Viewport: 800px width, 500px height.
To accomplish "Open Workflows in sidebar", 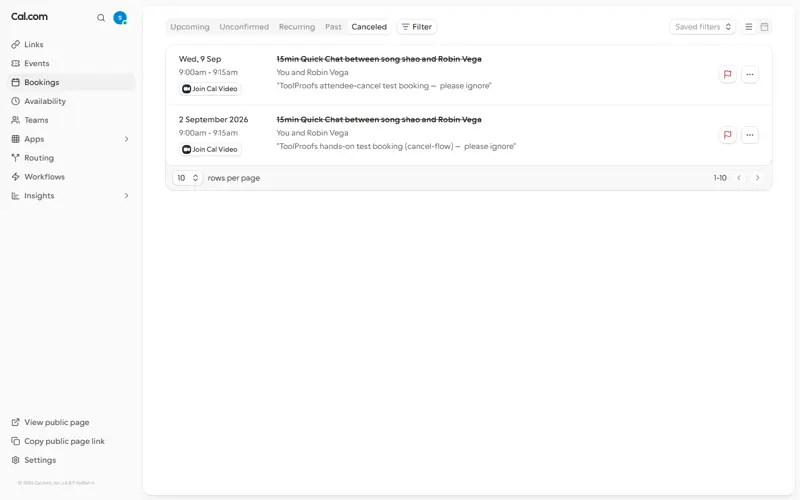I will click(x=71, y=177).
